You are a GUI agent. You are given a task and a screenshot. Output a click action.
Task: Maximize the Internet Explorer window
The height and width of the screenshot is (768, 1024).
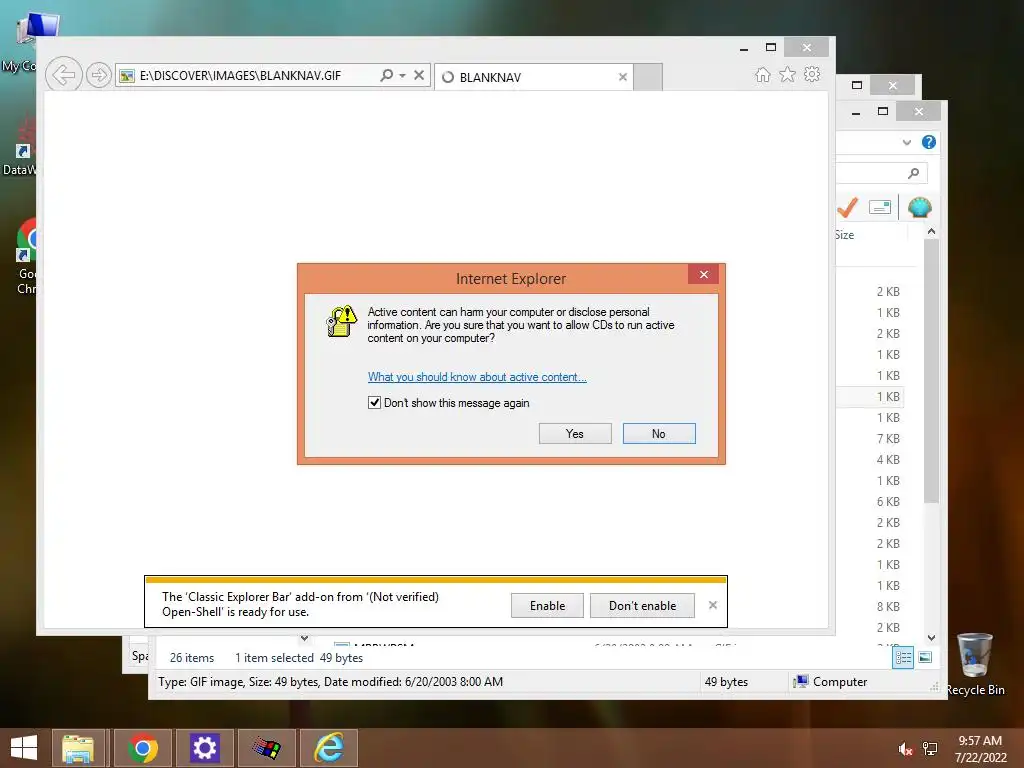click(x=771, y=47)
